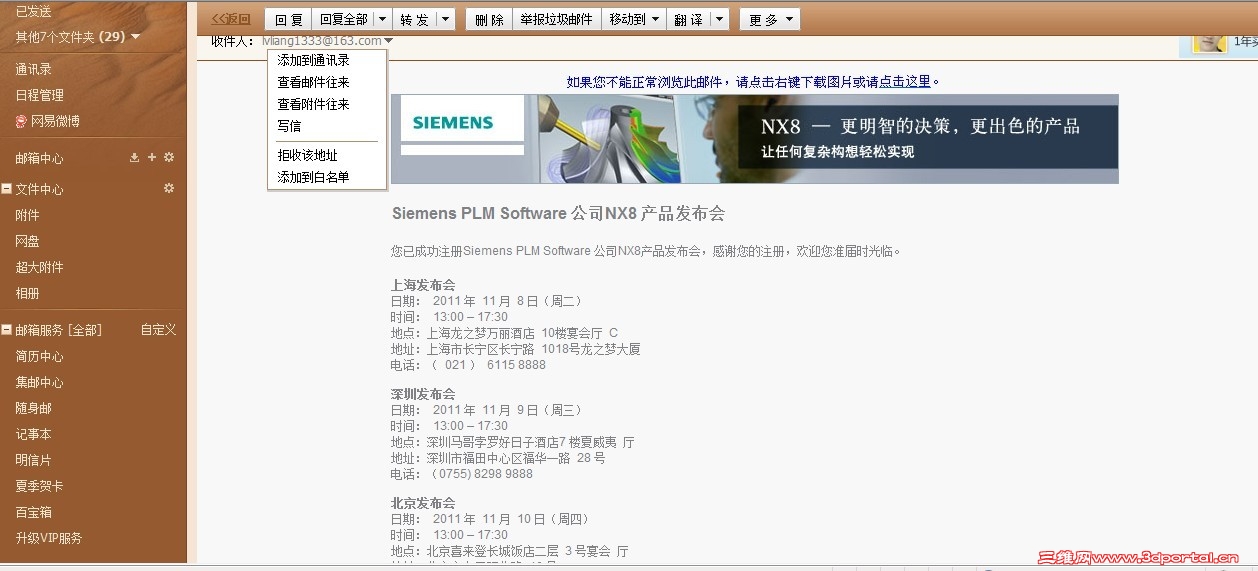Open 明信片 service

tap(33, 460)
